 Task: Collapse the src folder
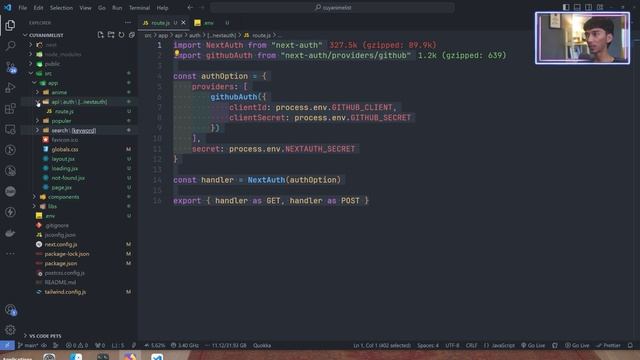click(x=31, y=73)
